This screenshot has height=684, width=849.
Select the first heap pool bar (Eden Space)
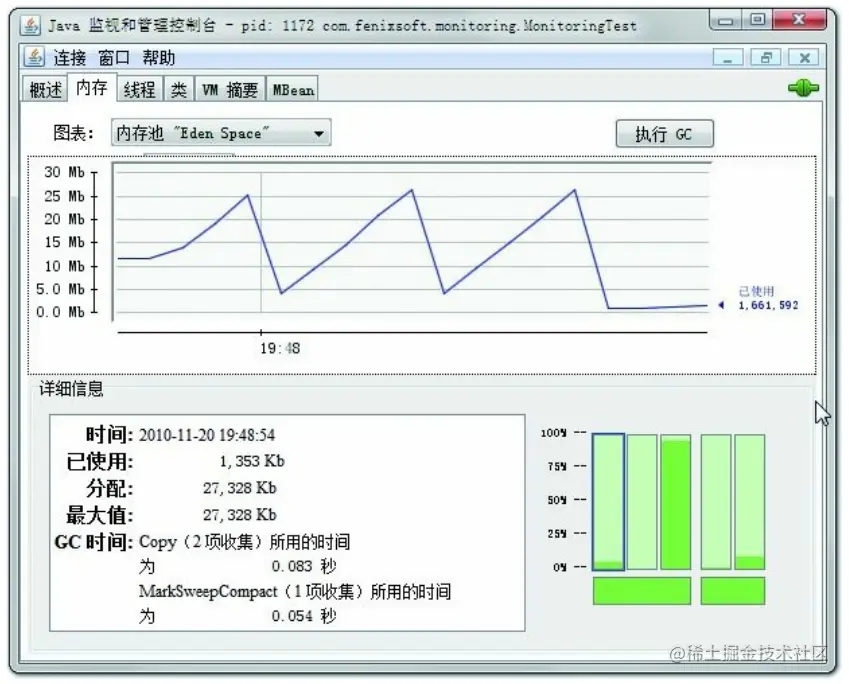[608, 501]
